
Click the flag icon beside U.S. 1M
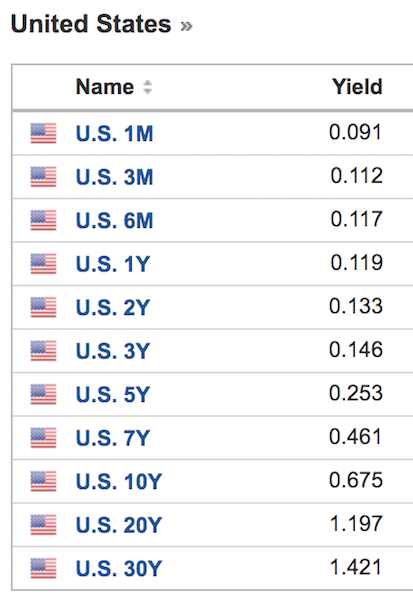44,133
